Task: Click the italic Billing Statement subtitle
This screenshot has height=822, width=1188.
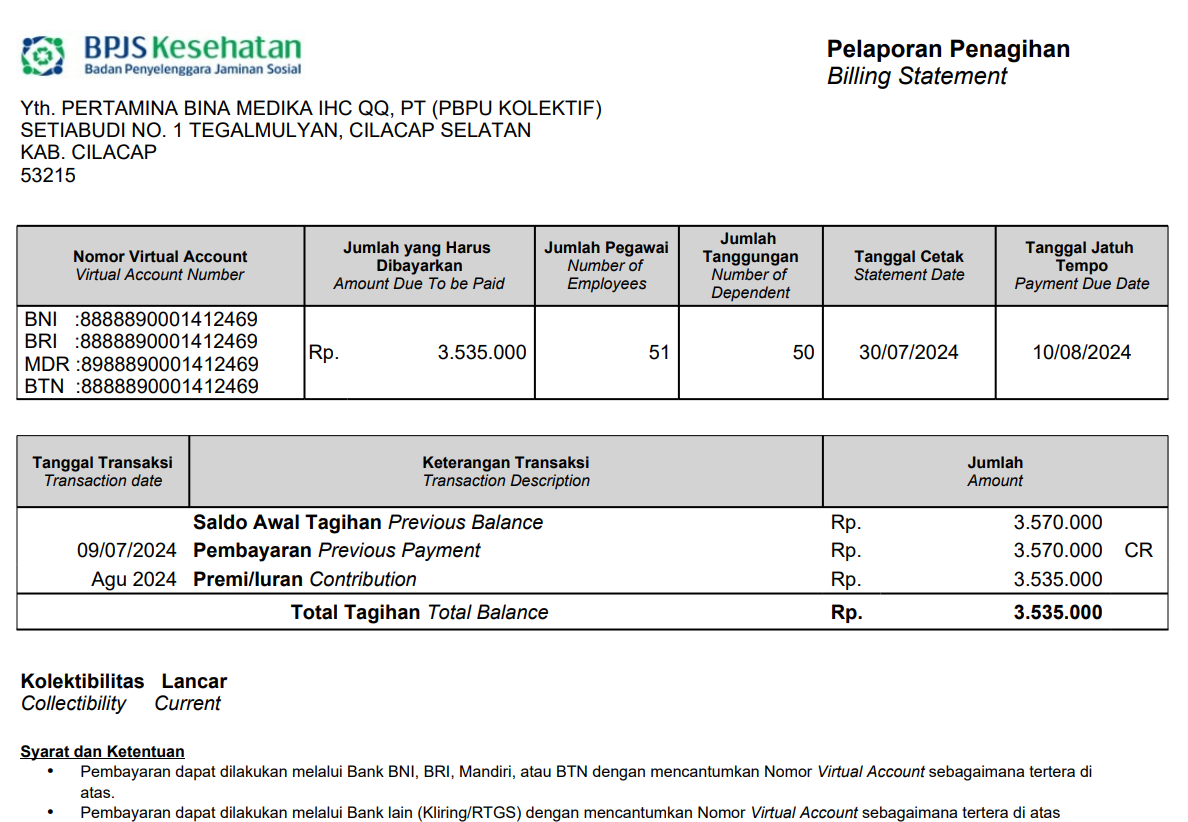Action: [916, 77]
